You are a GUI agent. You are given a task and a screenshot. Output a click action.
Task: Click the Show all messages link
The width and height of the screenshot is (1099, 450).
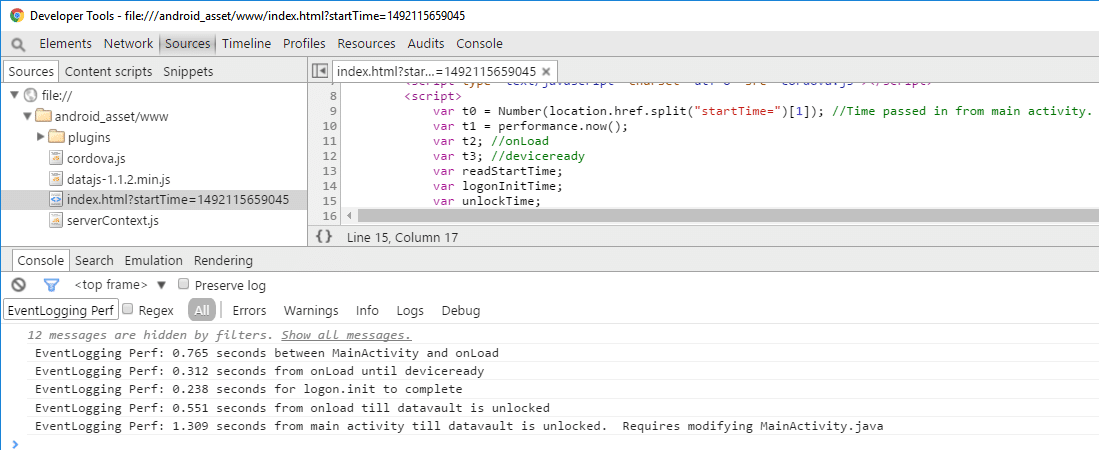(x=346, y=335)
